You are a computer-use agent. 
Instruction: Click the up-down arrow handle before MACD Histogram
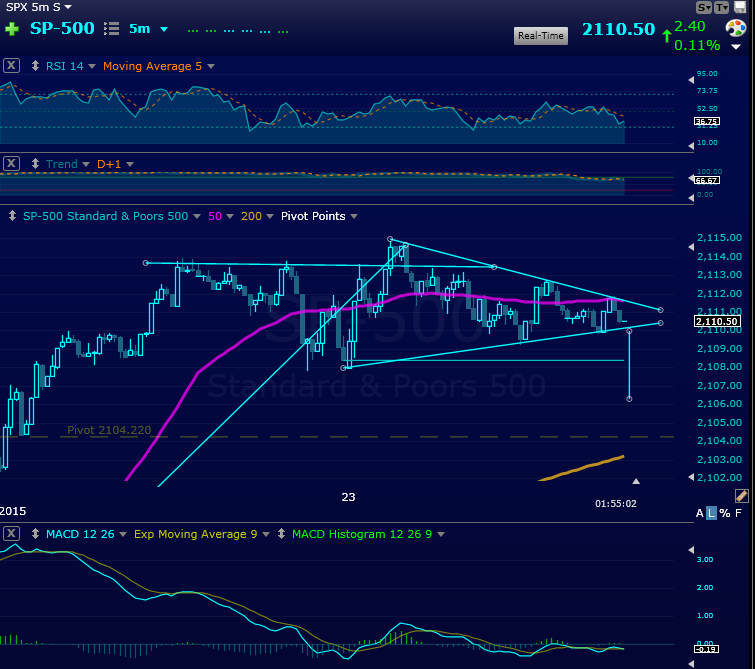coord(281,534)
